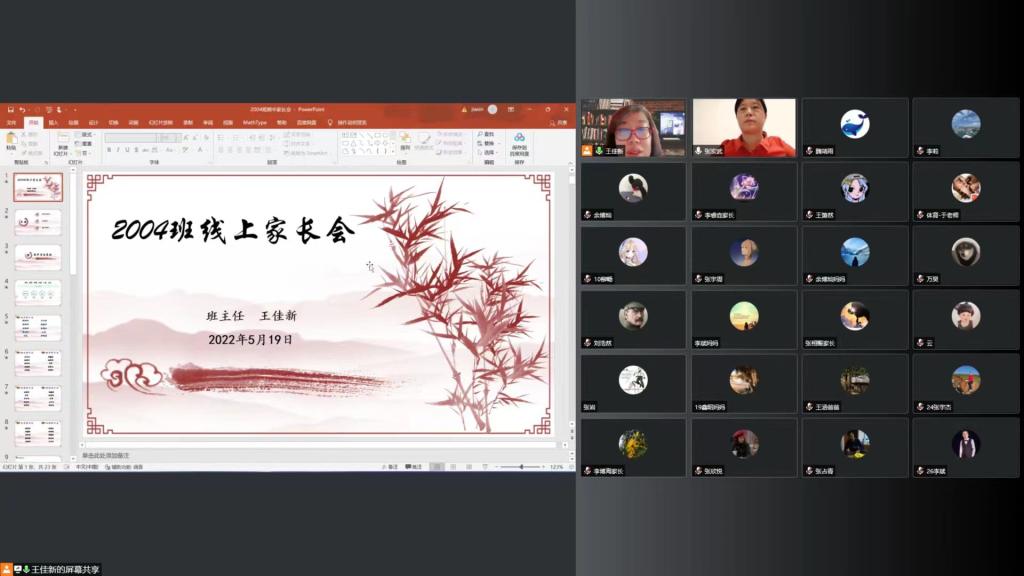Click the Save icon in Quick Access Toolbar
1024x576 pixels.
[12, 106]
